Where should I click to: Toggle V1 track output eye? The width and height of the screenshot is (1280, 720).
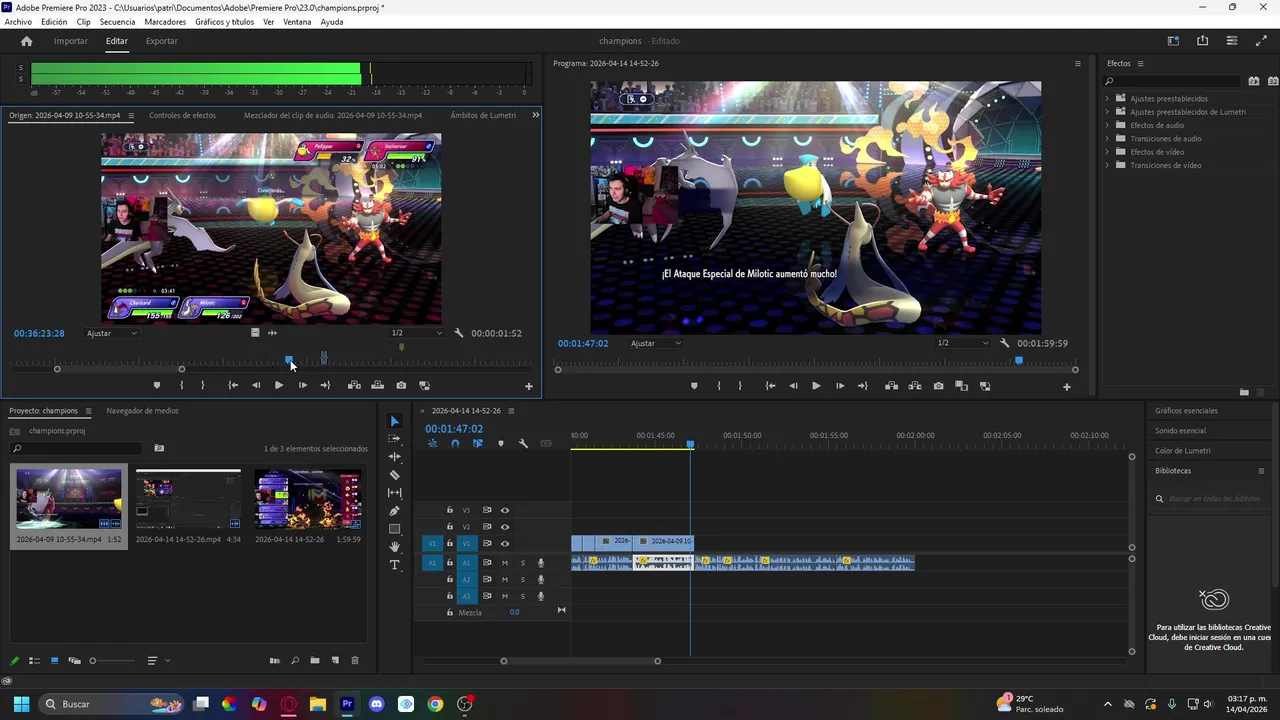(505, 543)
